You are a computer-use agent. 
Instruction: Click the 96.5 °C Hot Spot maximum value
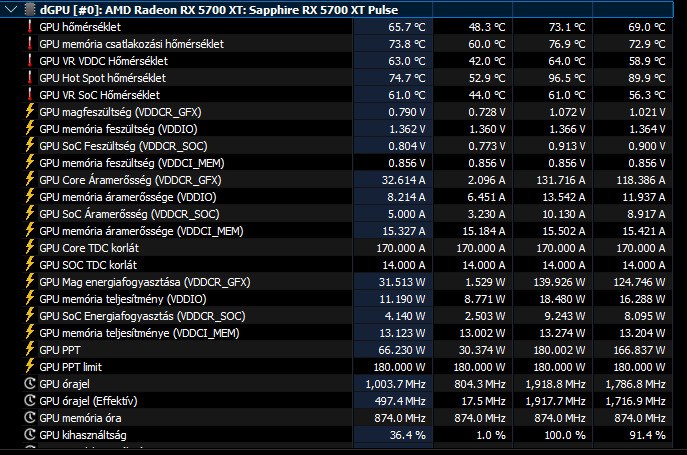(567, 78)
